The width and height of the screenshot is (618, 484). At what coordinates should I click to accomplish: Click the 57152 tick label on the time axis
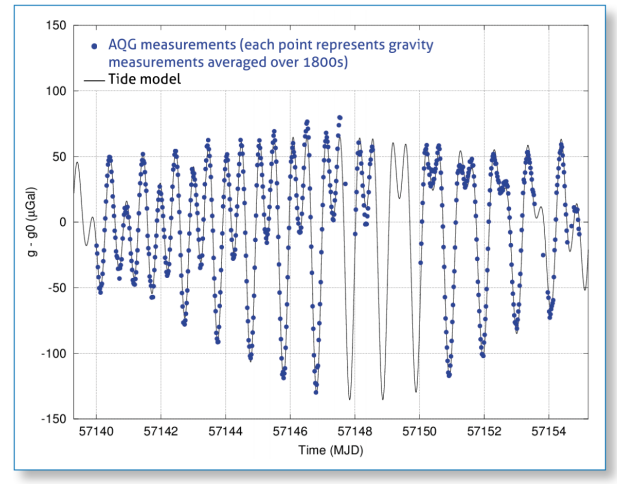(485, 432)
